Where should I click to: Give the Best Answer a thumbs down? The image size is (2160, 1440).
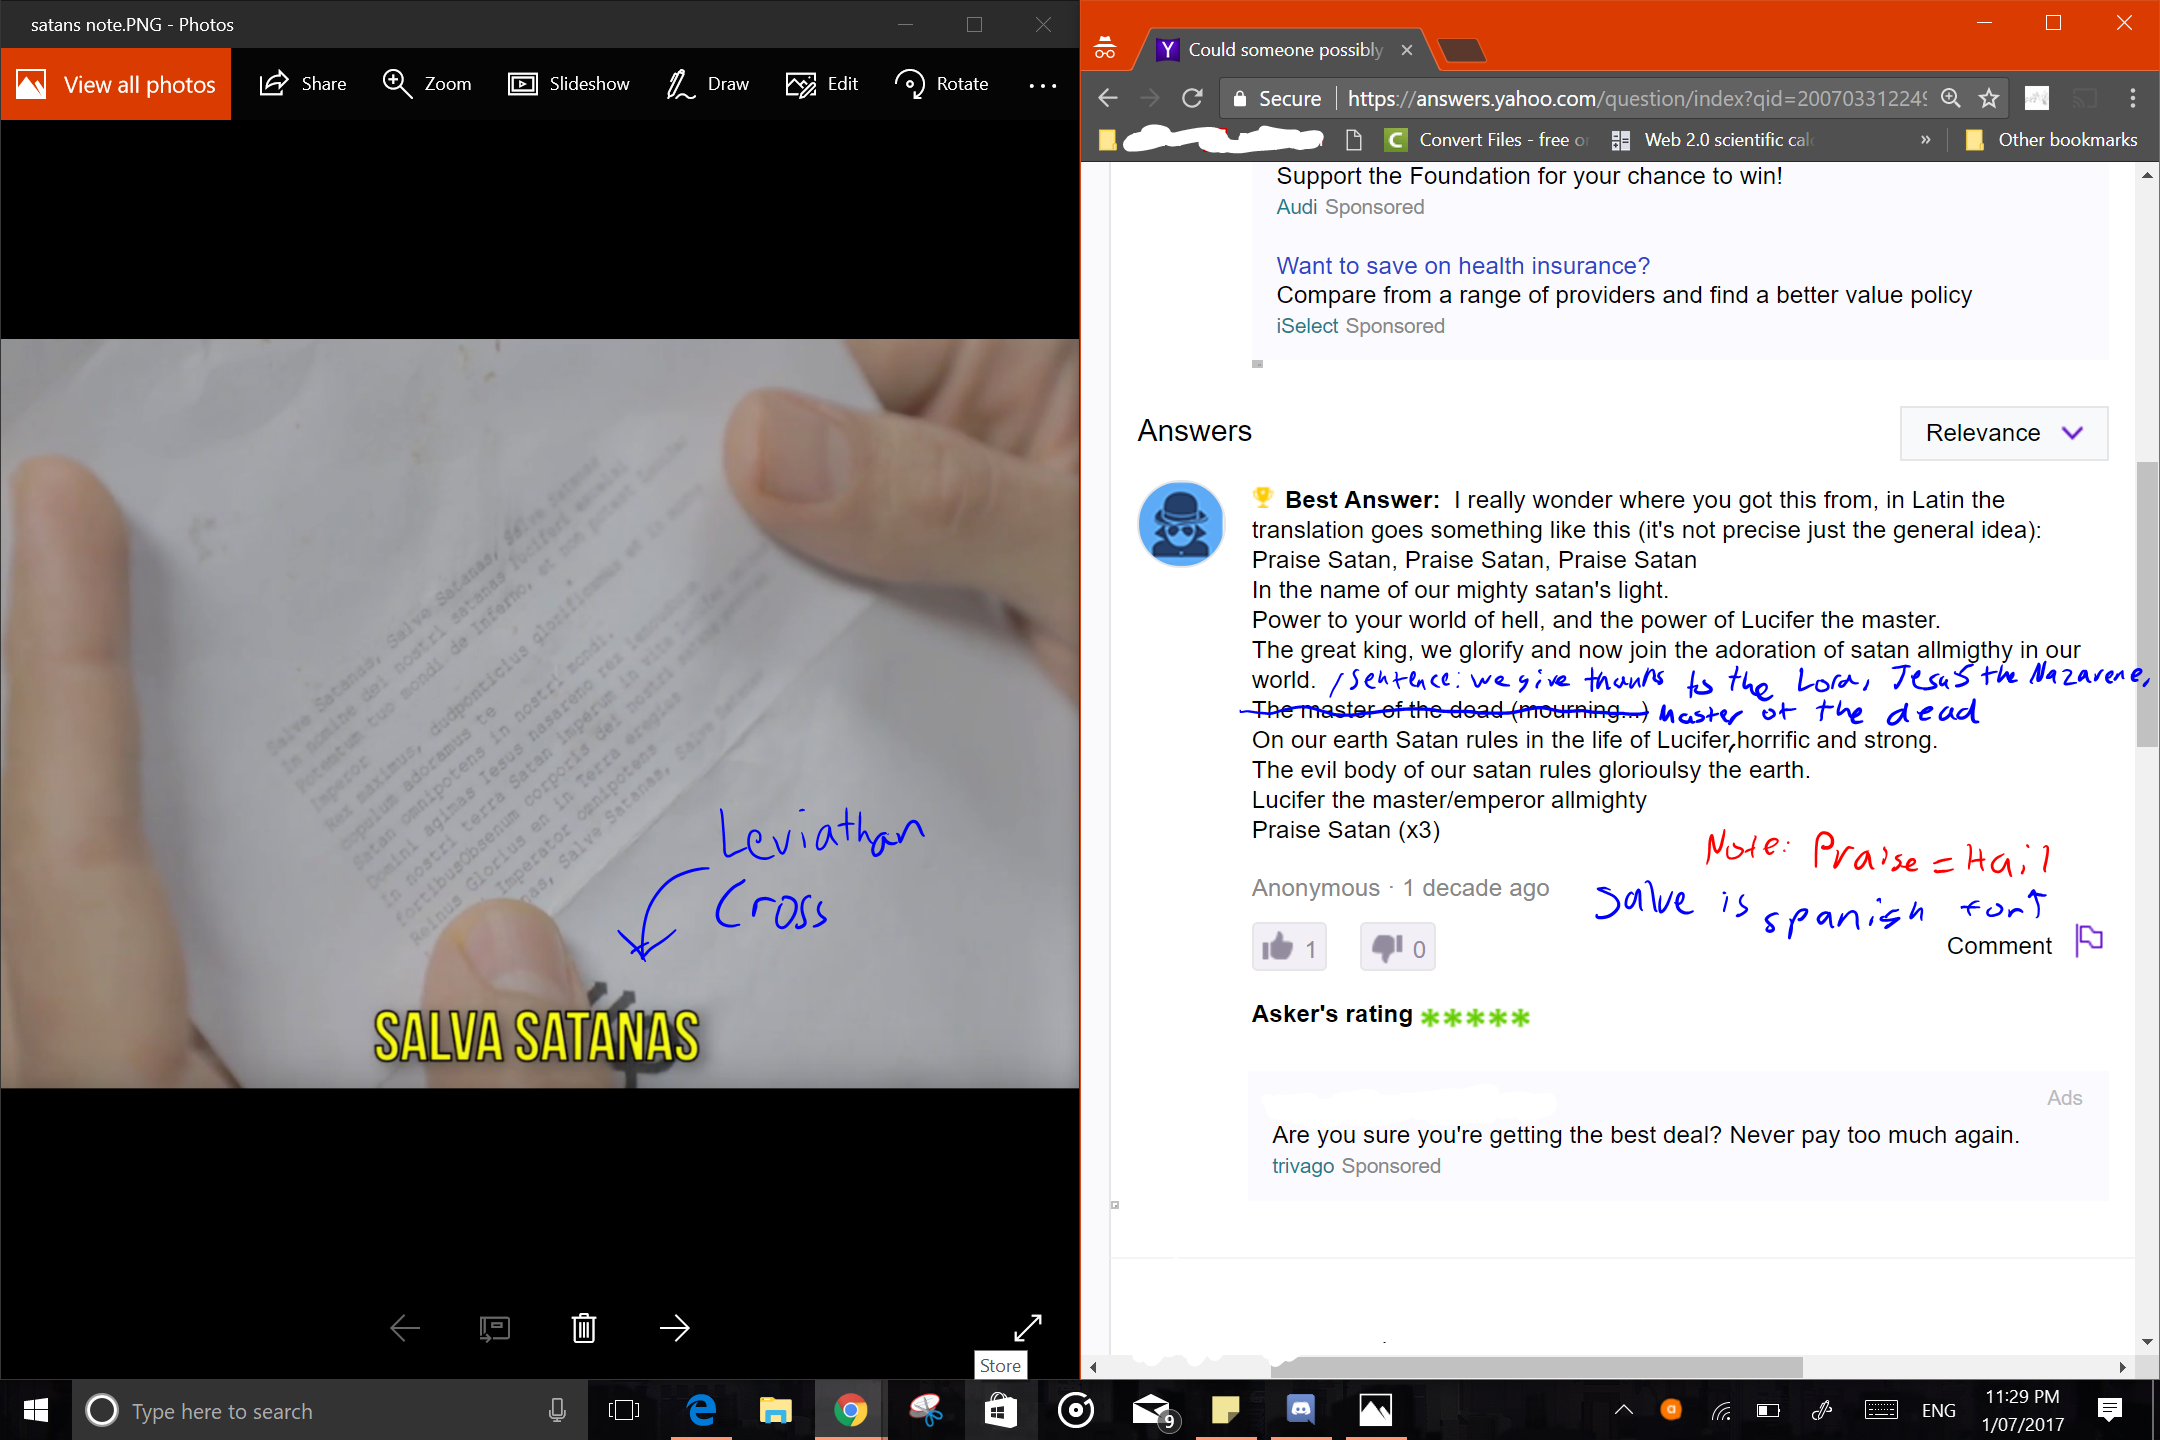(x=1397, y=946)
